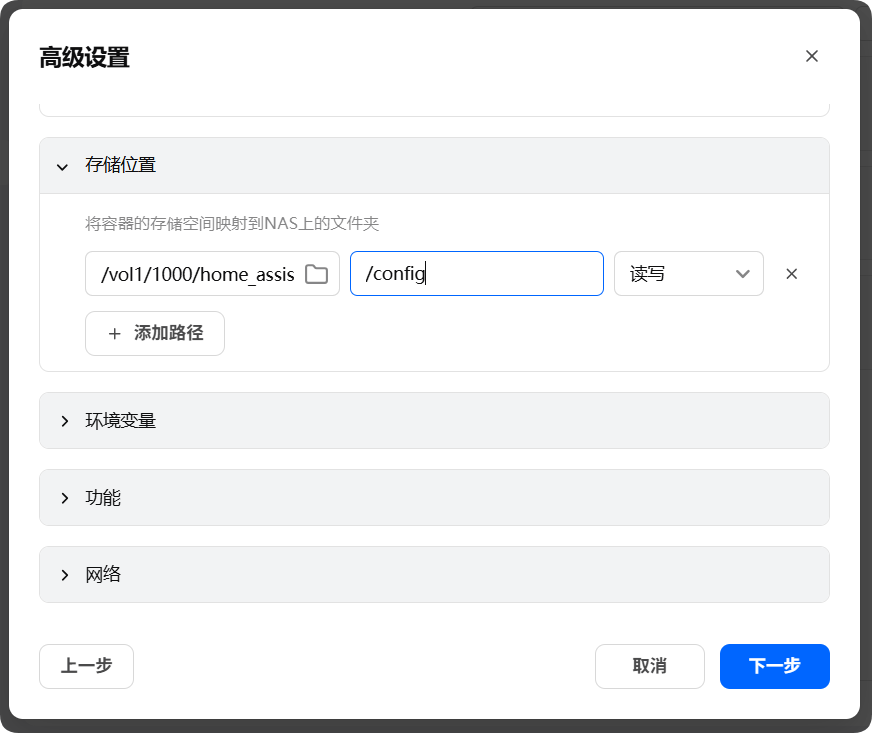Close the 高级设置 dialog
872x733 pixels.
coord(812,56)
